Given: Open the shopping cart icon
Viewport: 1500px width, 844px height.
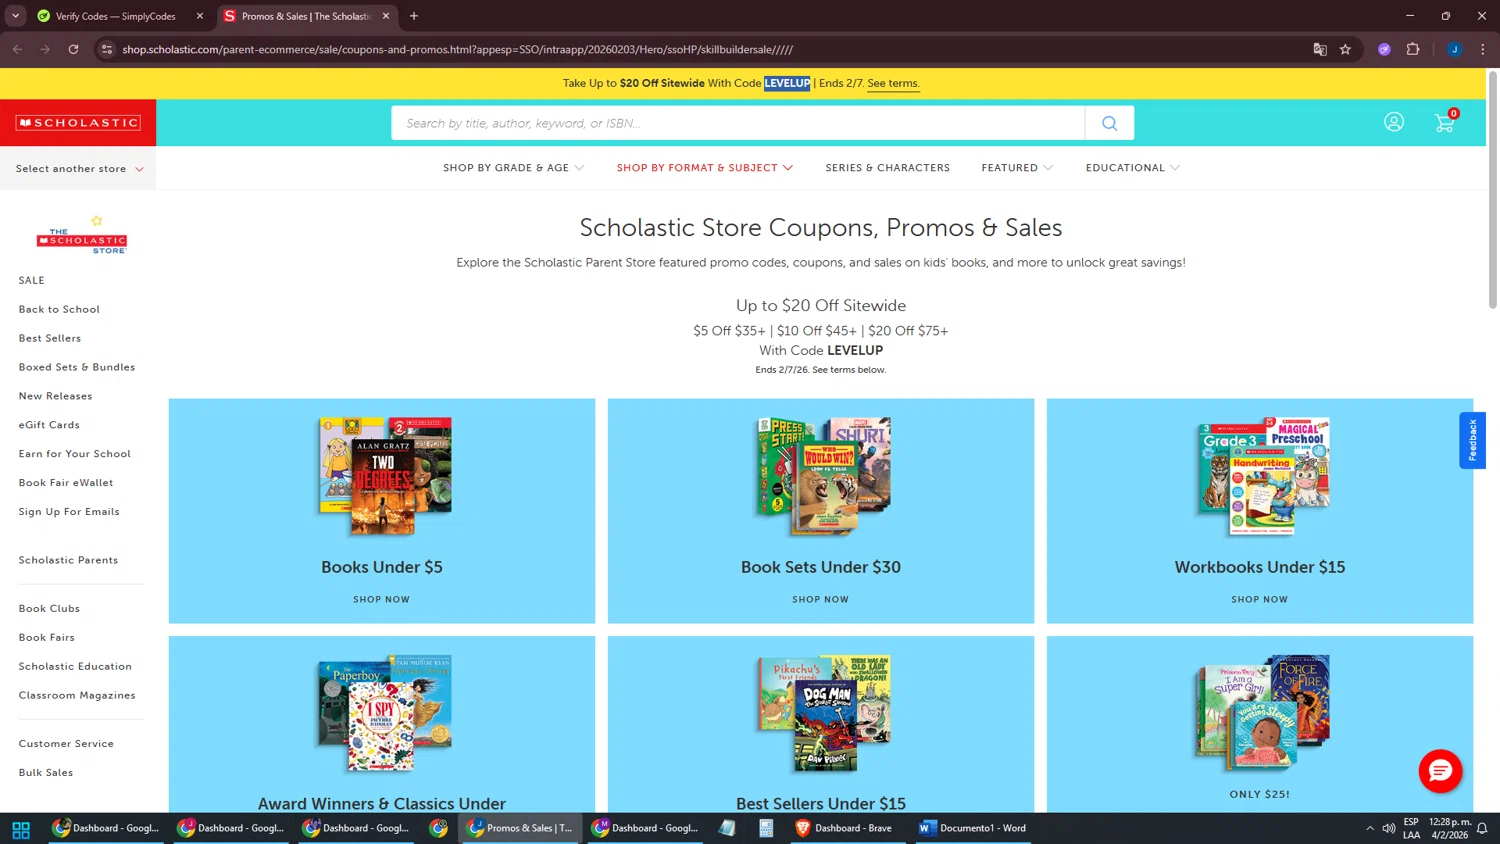Looking at the screenshot, I should click(x=1445, y=122).
